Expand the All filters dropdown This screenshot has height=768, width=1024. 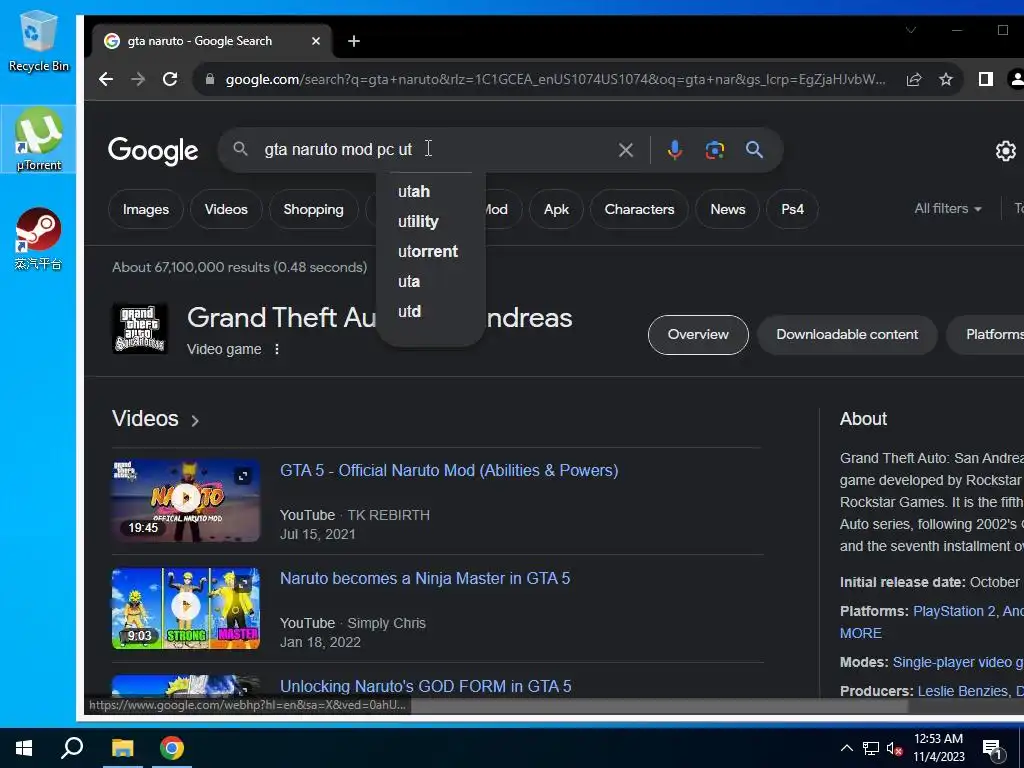(948, 209)
